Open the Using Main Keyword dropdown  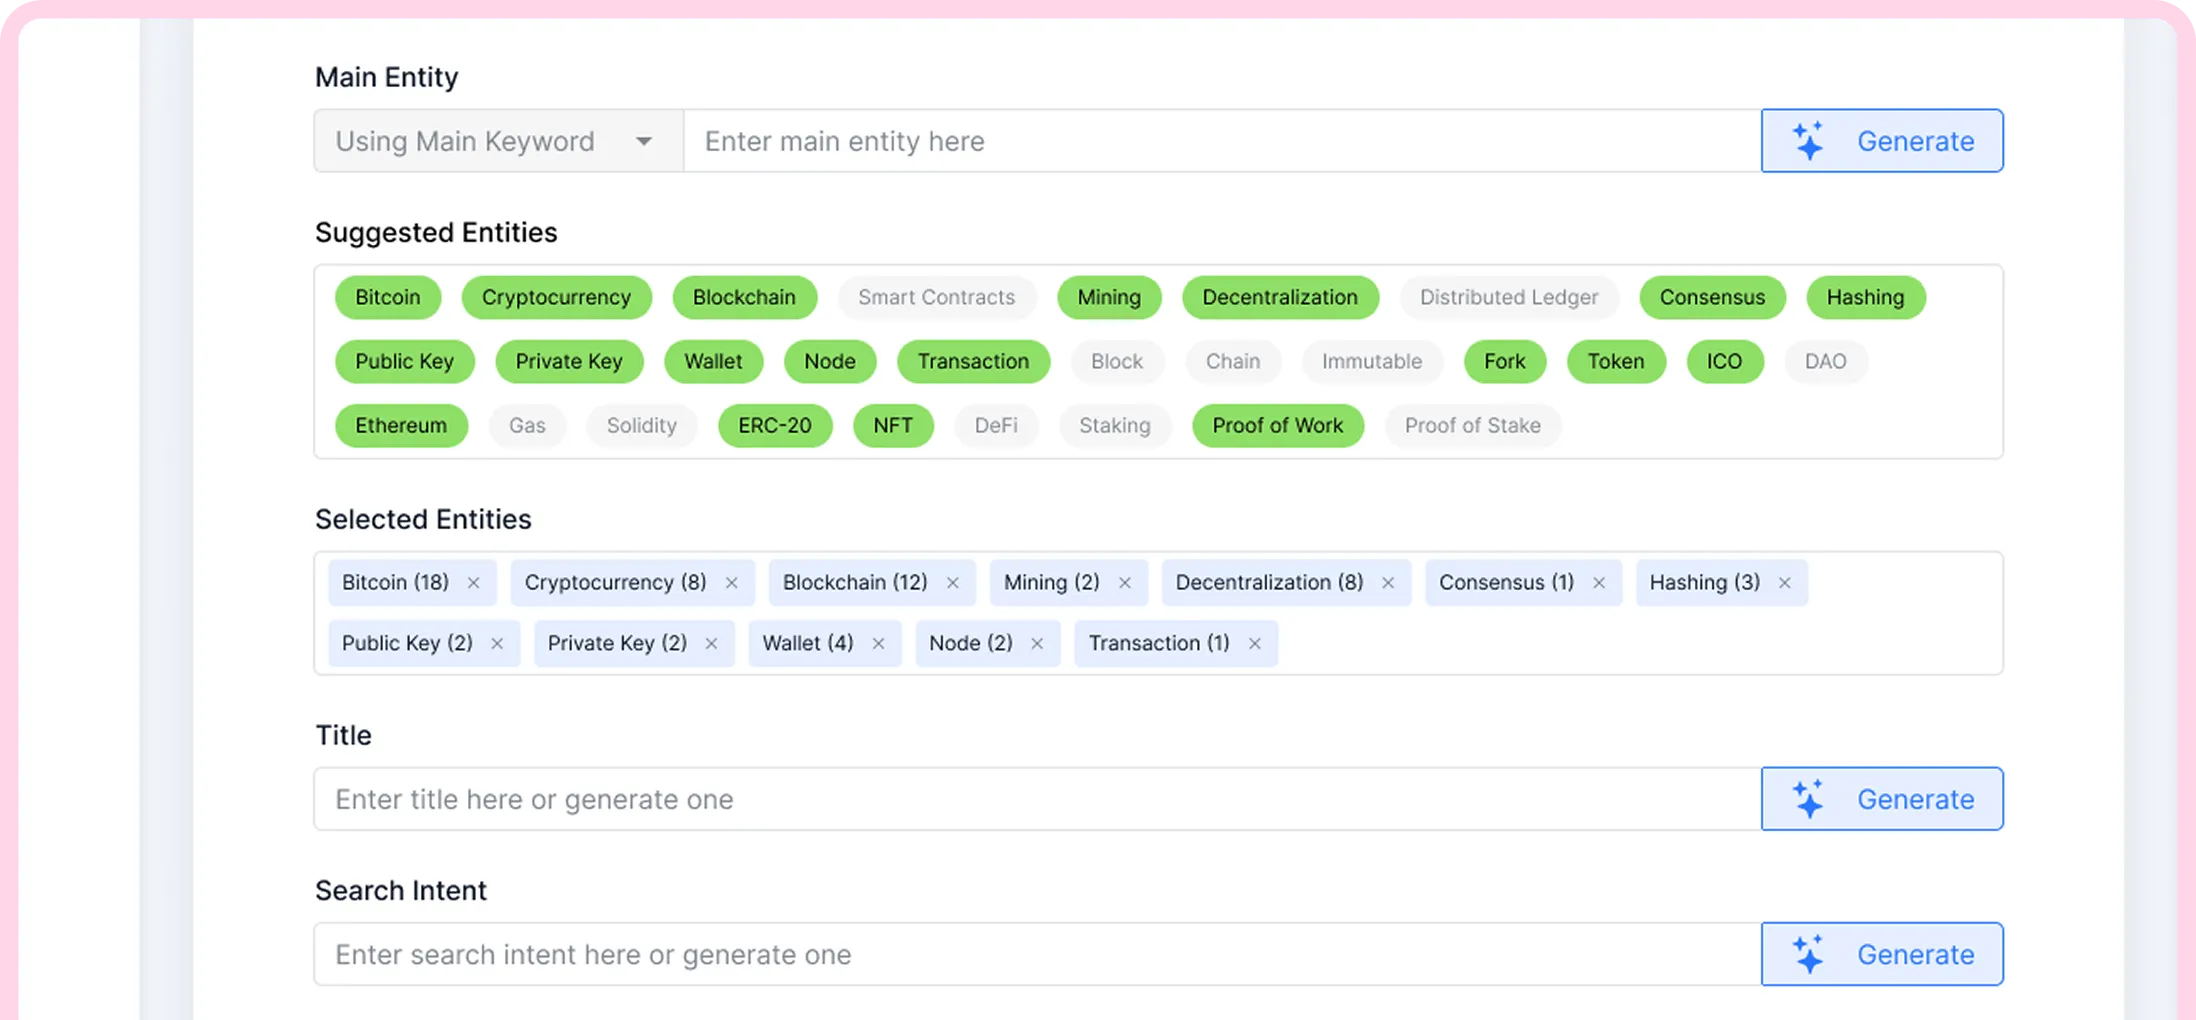pos(498,141)
